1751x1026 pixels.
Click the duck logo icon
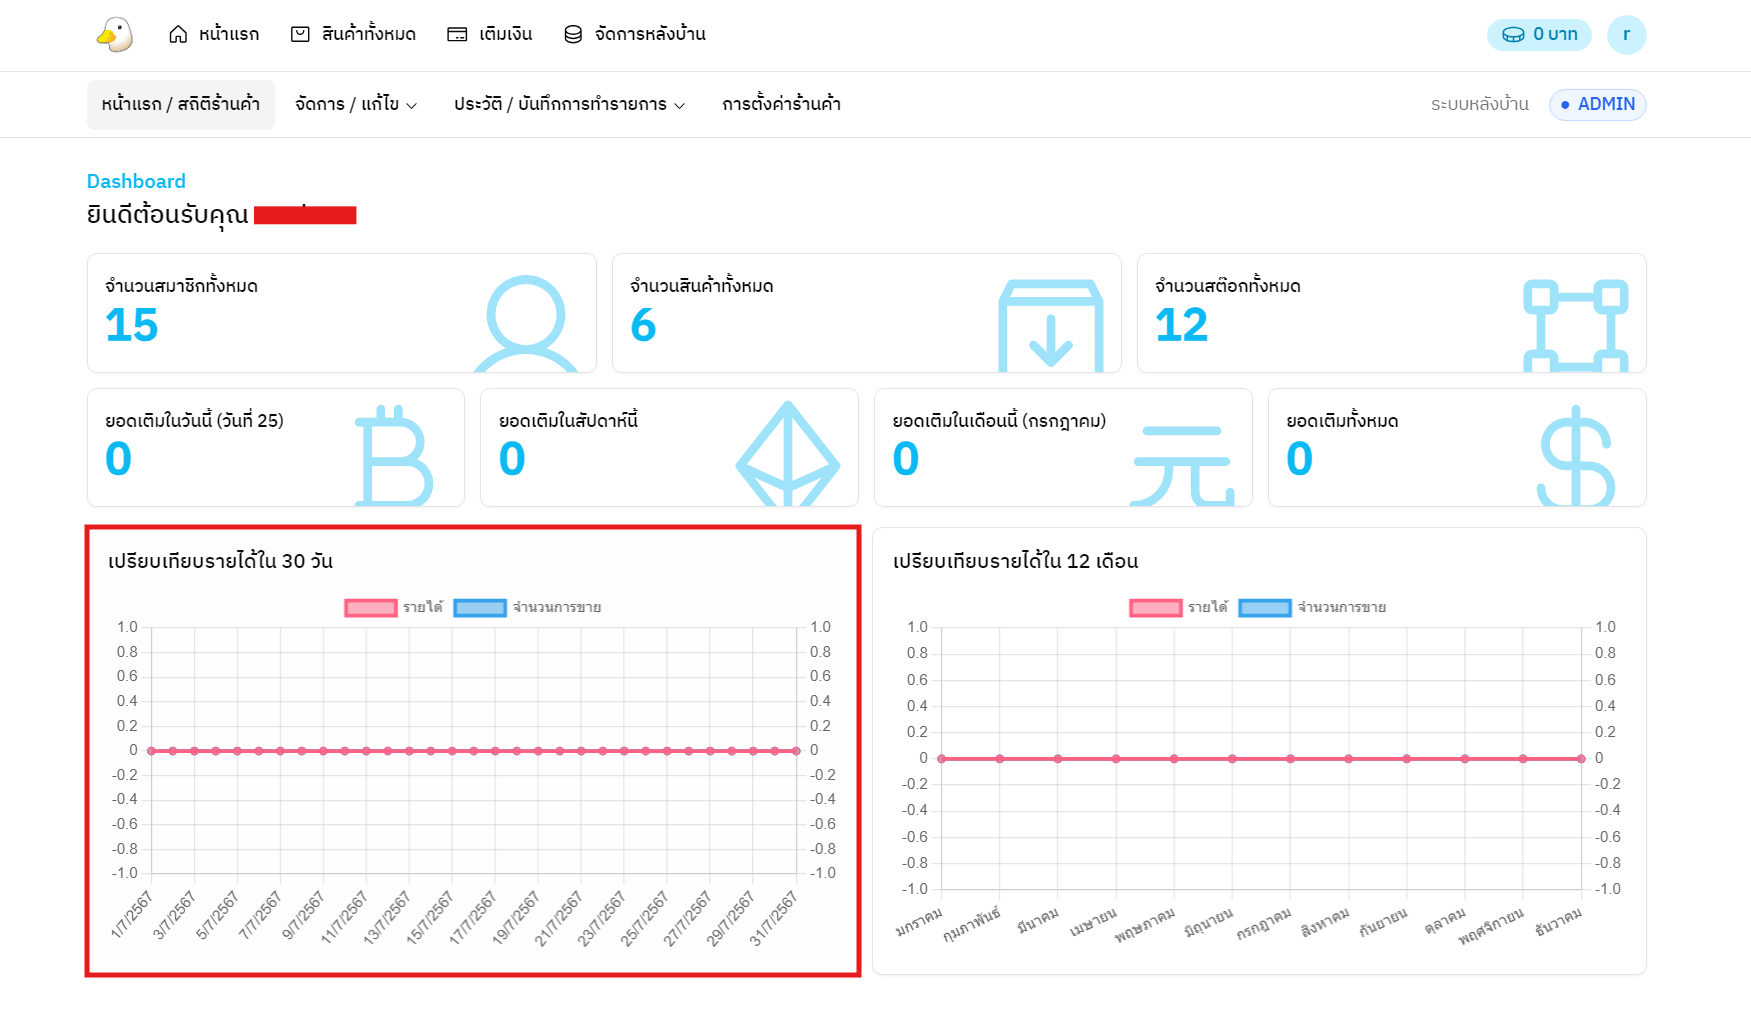click(115, 34)
